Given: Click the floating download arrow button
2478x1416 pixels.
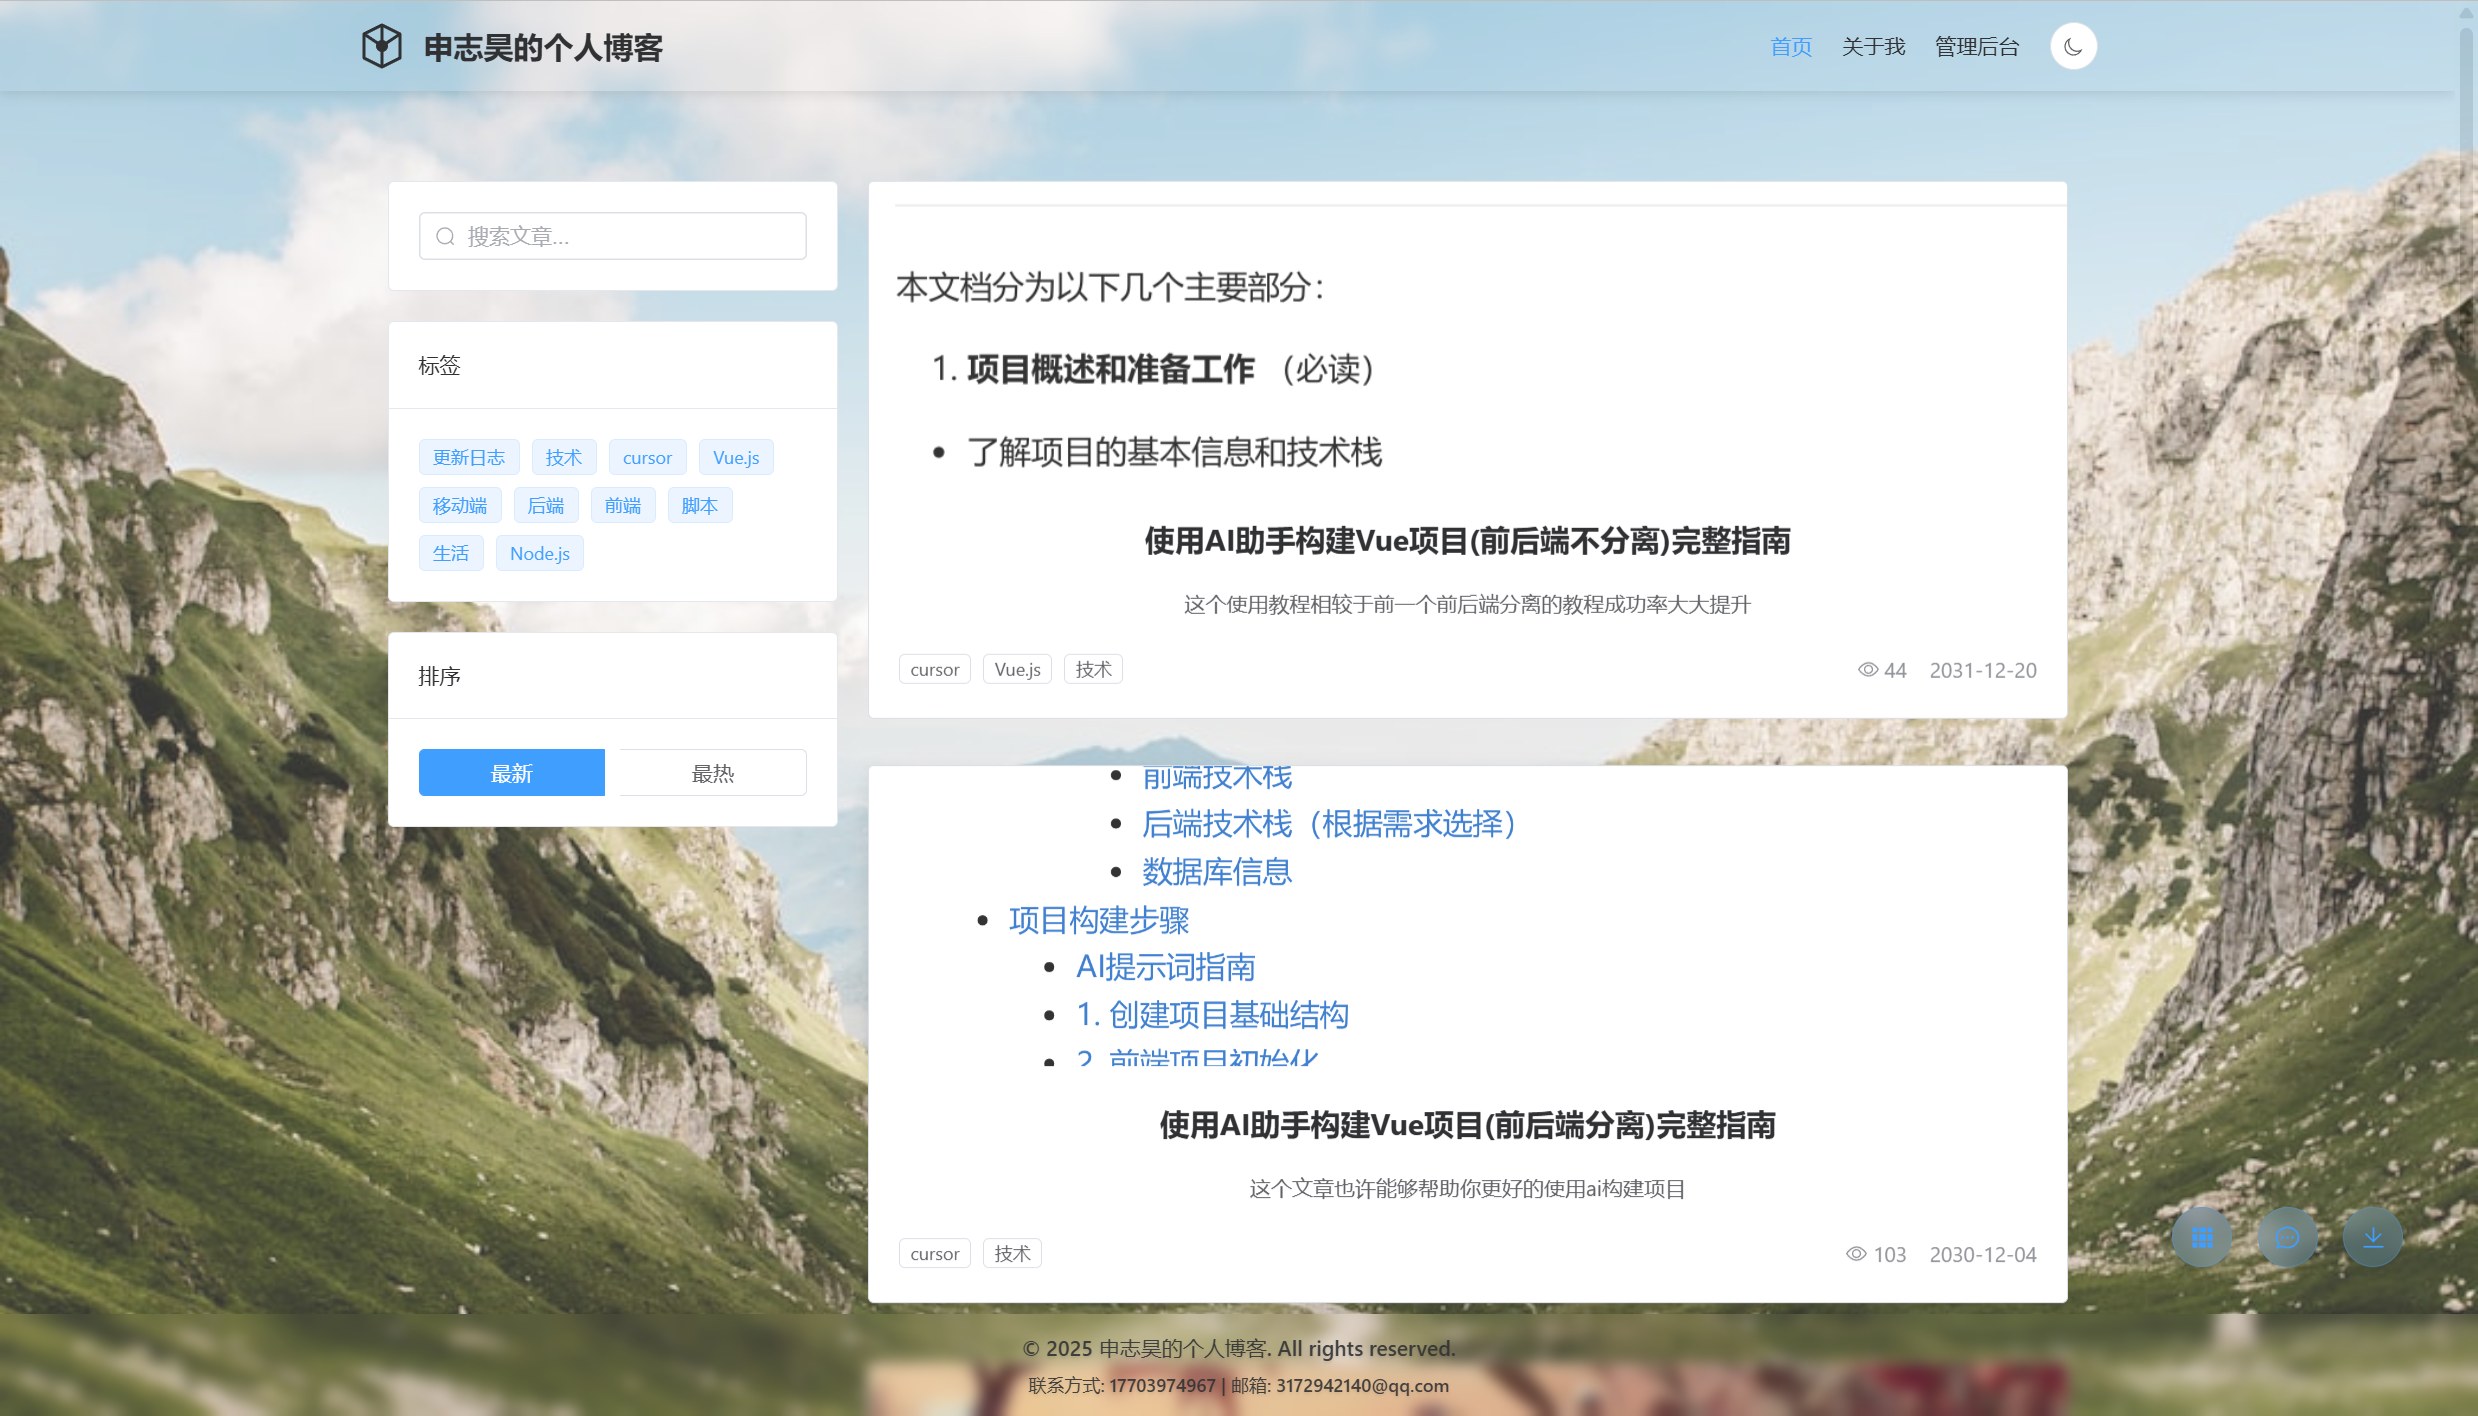Looking at the screenshot, I should (x=2372, y=1238).
